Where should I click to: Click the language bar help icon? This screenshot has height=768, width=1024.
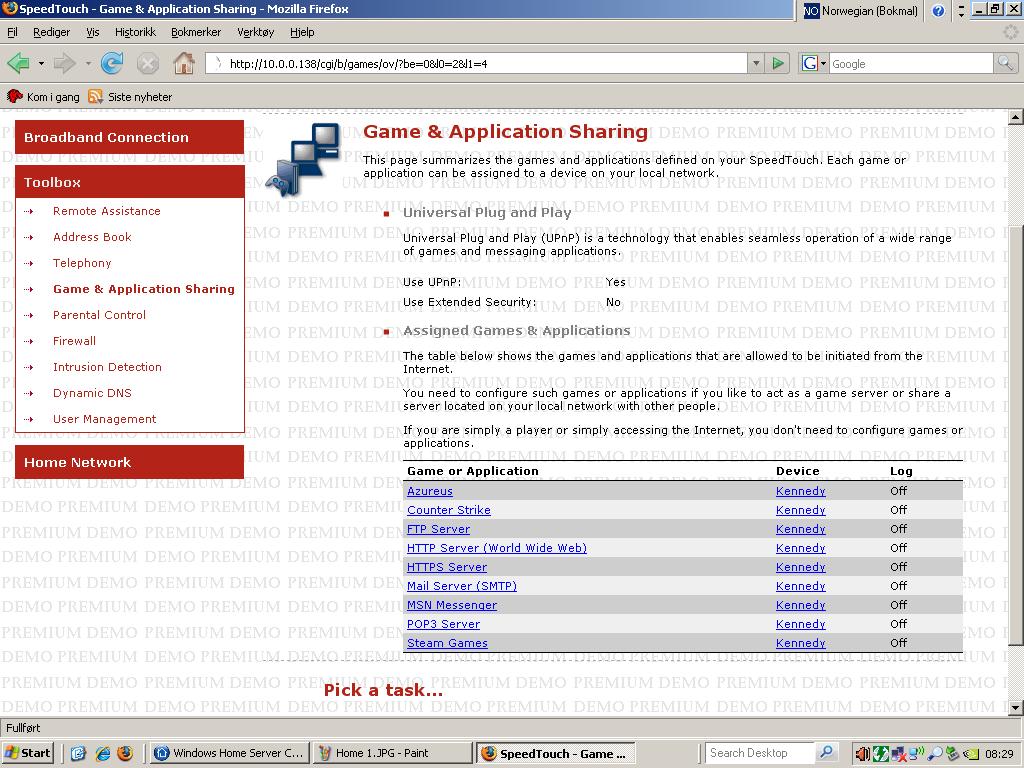pyautogui.click(x=938, y=10)
